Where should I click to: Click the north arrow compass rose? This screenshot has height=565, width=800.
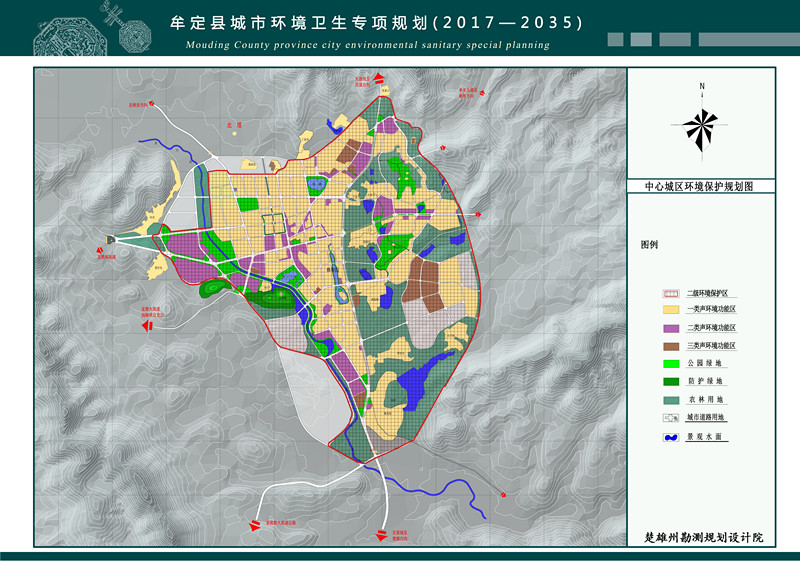click(701, 125)
